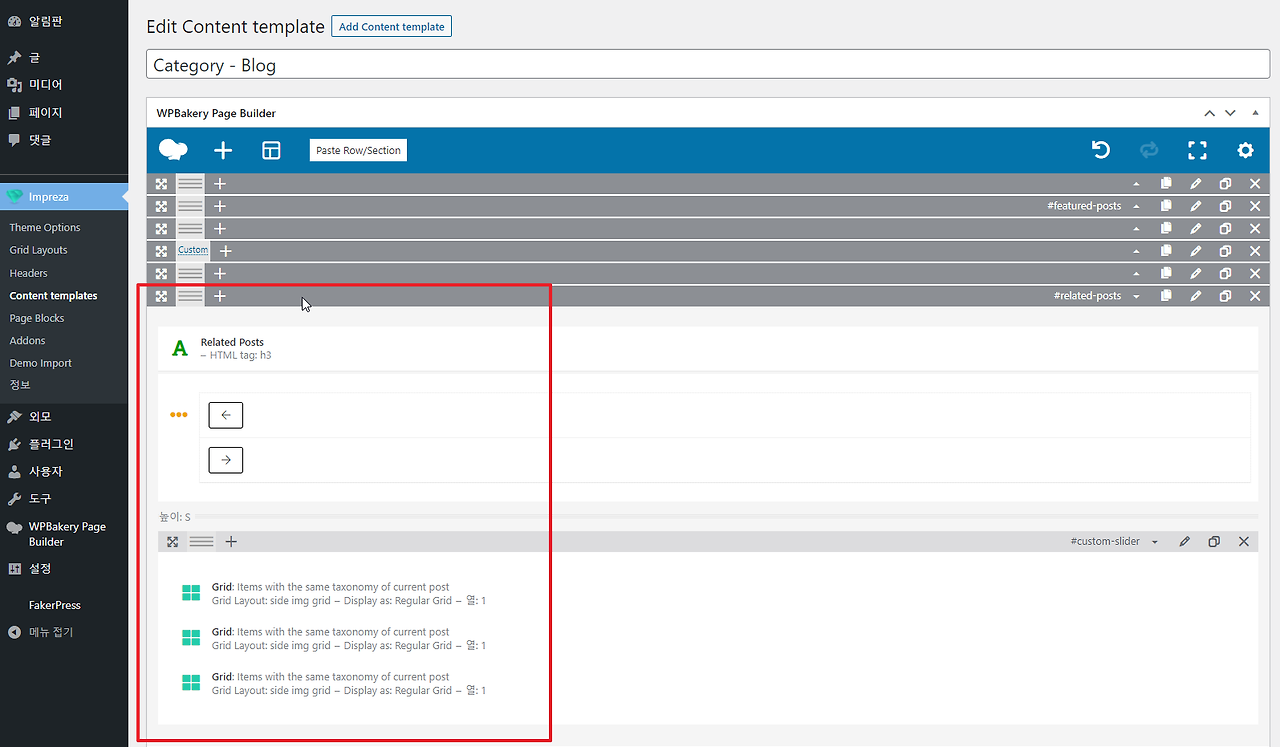The image size is (1280, 747).
Task: Grab the #related-posts row move handle
Action: (161, 296)
